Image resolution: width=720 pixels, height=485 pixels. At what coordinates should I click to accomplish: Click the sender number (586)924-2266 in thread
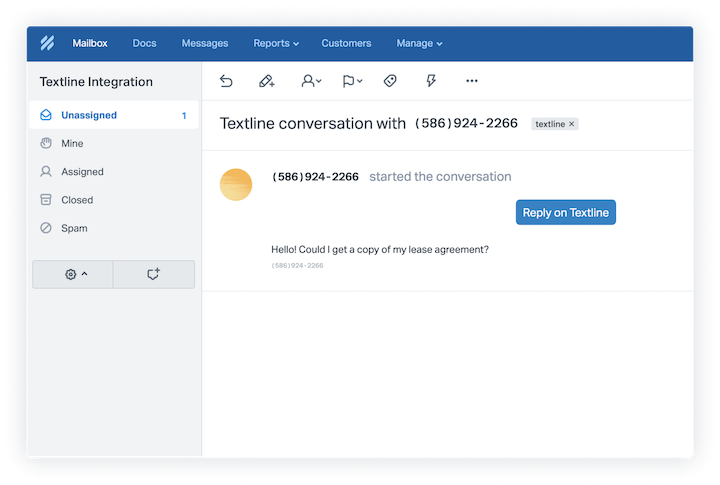315,177
